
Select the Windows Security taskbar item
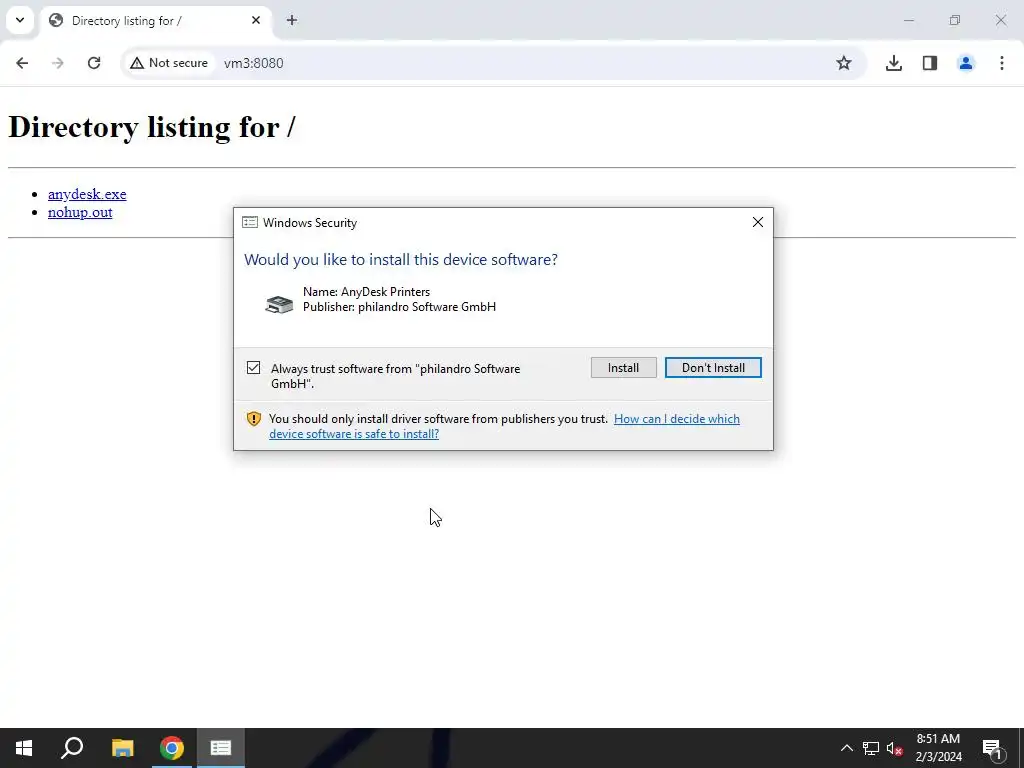[x=221, y=748]
